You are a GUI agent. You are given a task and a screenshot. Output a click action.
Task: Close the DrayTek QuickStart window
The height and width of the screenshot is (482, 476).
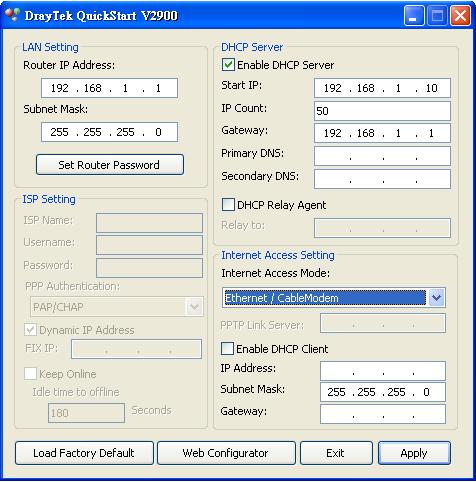460,16
